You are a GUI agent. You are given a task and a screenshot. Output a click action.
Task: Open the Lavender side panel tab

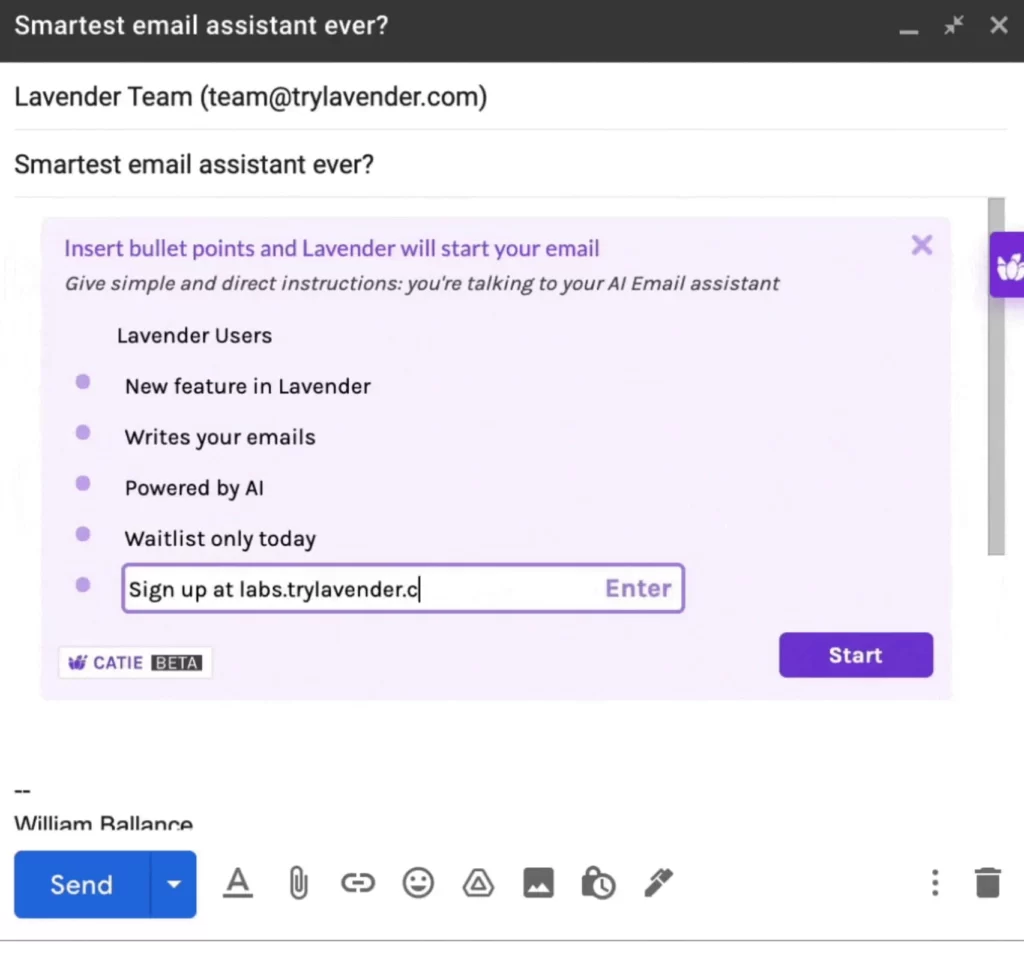point(1007,265)
